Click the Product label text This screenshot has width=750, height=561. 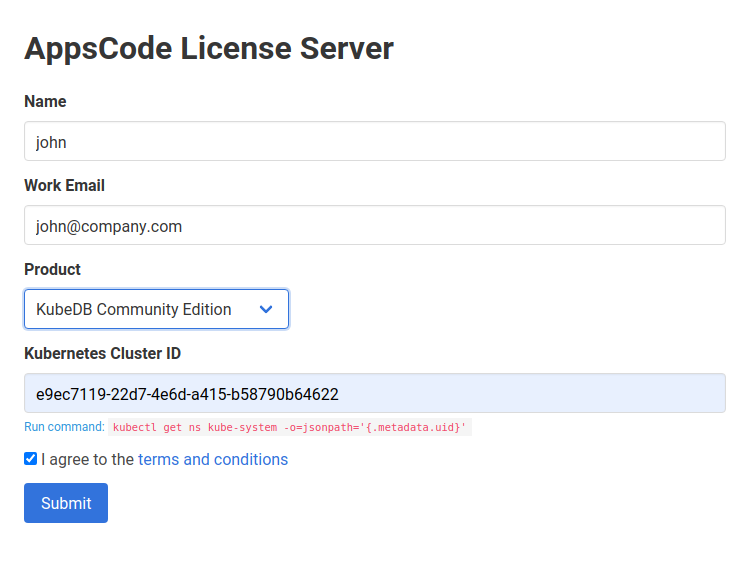(x=52, y=269)
